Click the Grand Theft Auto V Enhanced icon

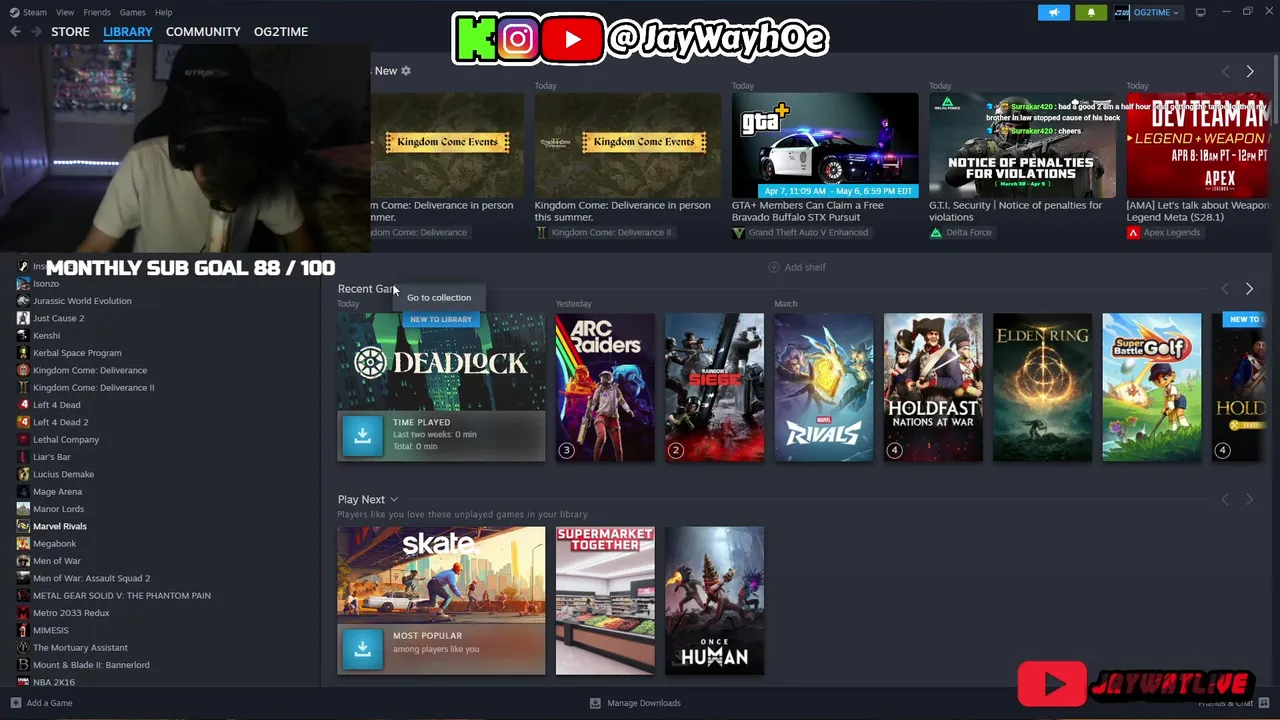(739, 232)
